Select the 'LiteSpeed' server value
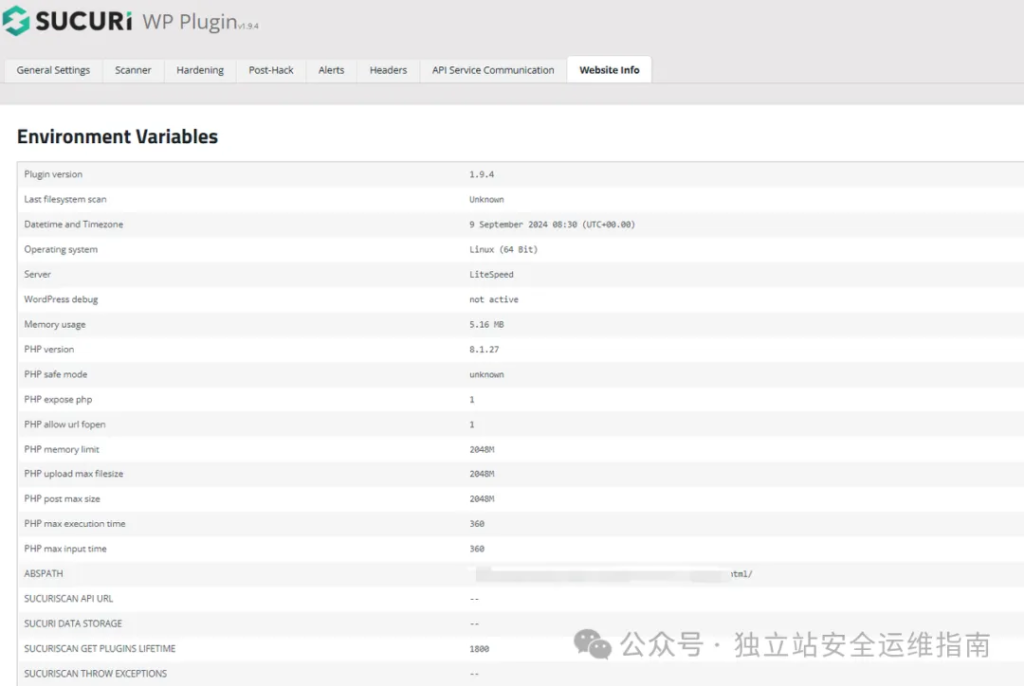Screen dimensions: 1024x686 coord(491,274)
